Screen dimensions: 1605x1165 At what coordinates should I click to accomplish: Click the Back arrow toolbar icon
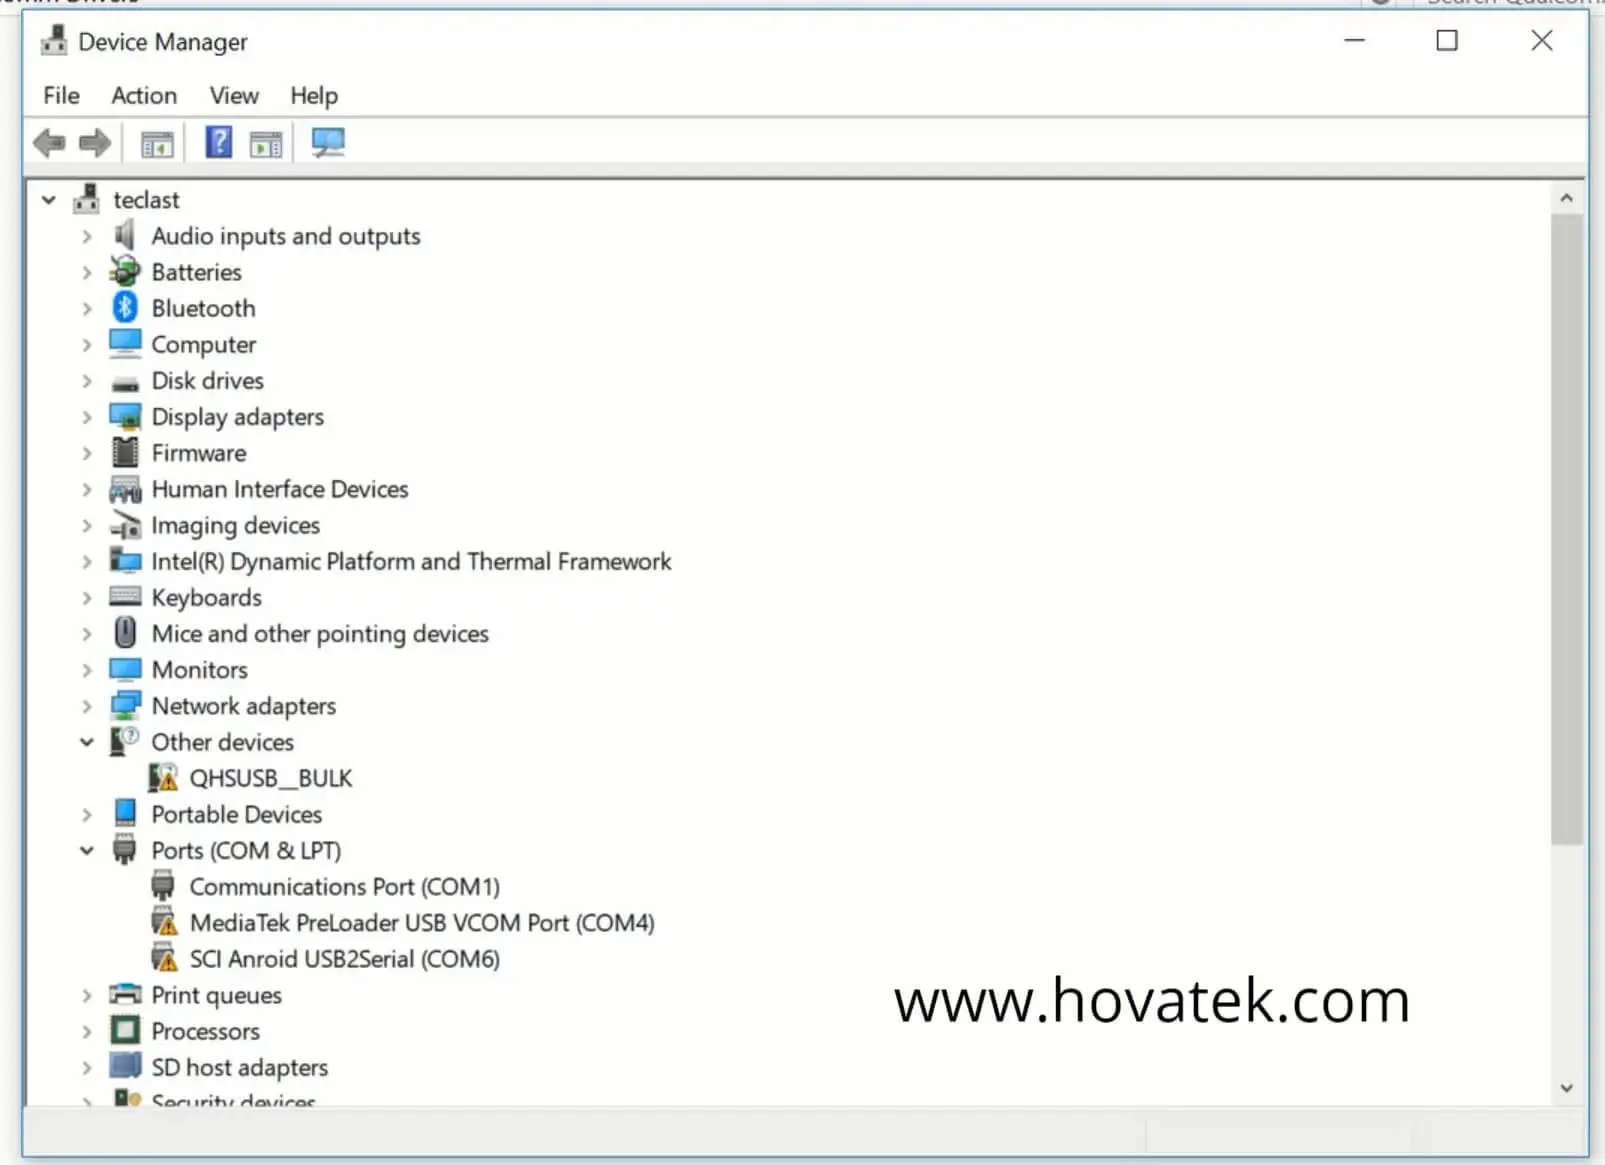coord(49,143)
